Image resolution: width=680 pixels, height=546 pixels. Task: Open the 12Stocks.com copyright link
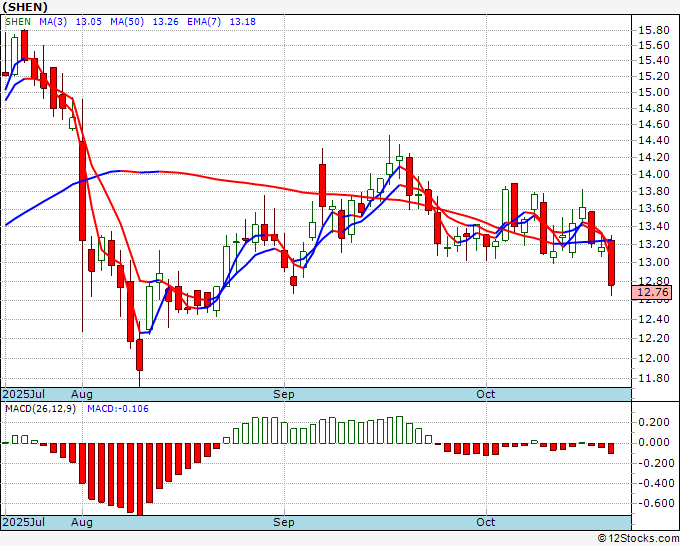coord(638,539)
